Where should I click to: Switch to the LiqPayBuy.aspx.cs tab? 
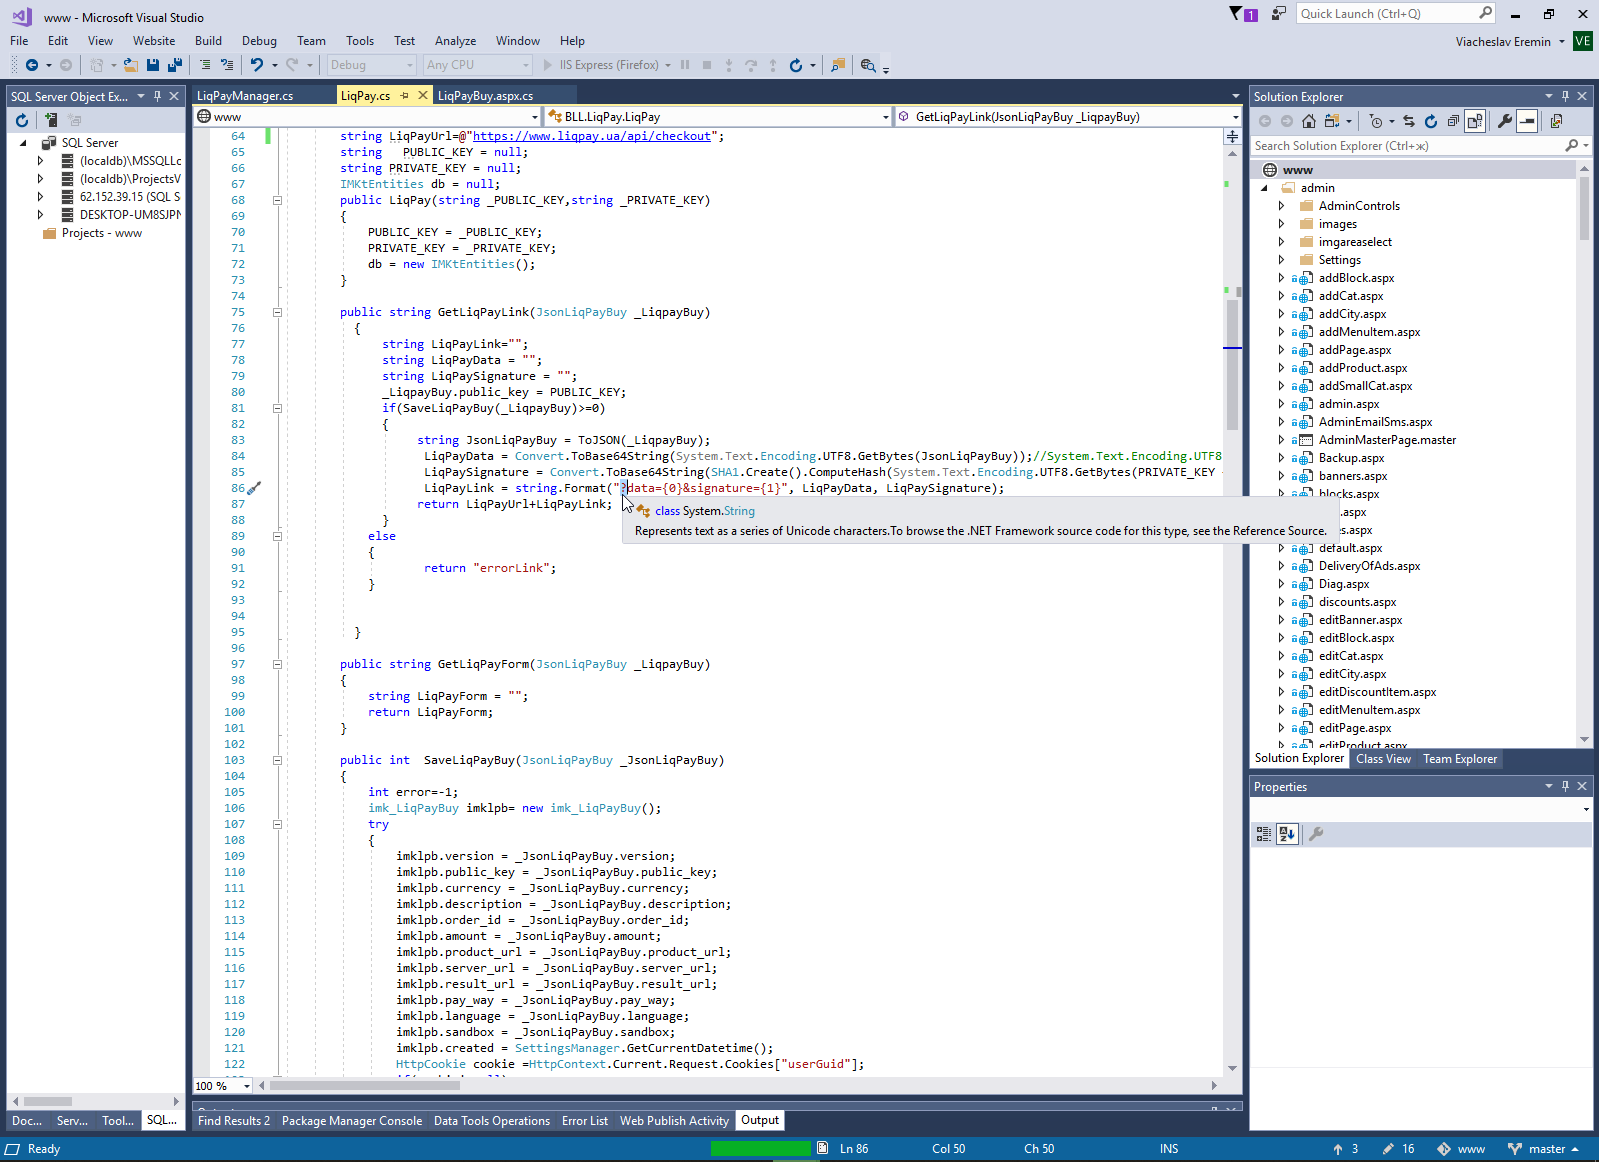(x=485, y=96)
